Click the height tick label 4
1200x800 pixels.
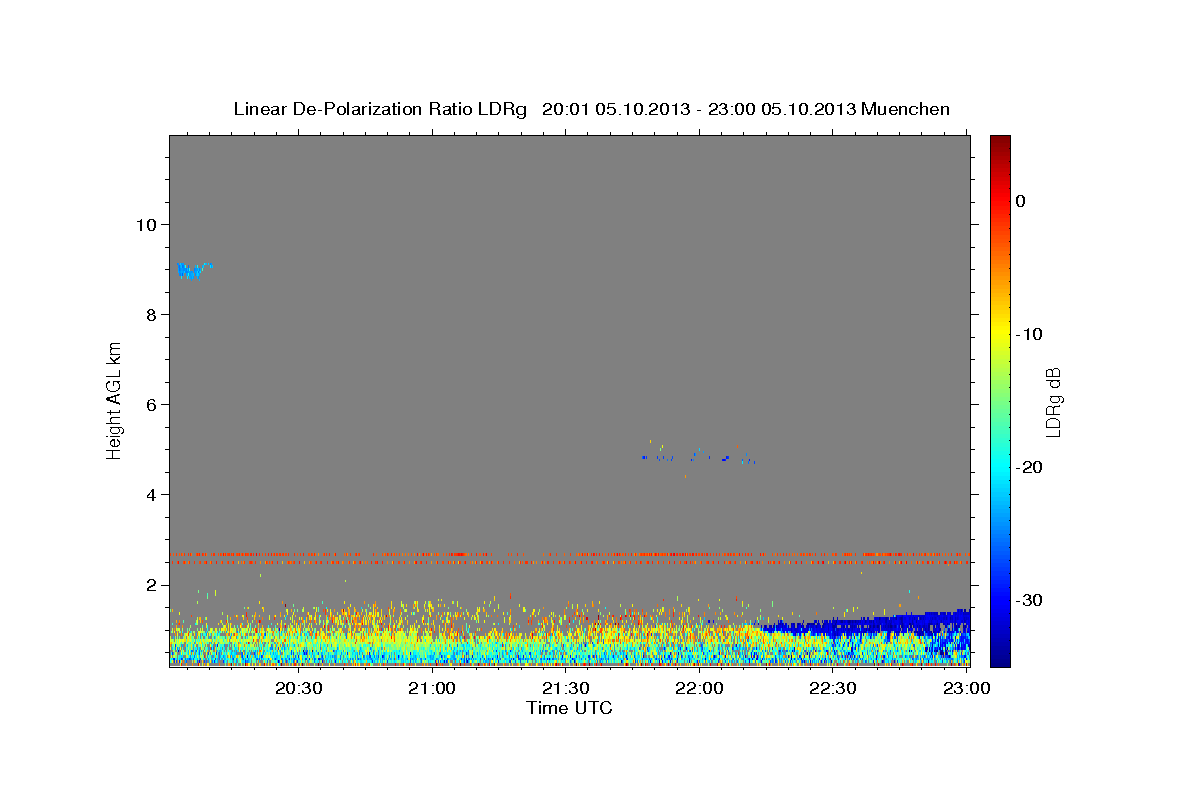149,494
